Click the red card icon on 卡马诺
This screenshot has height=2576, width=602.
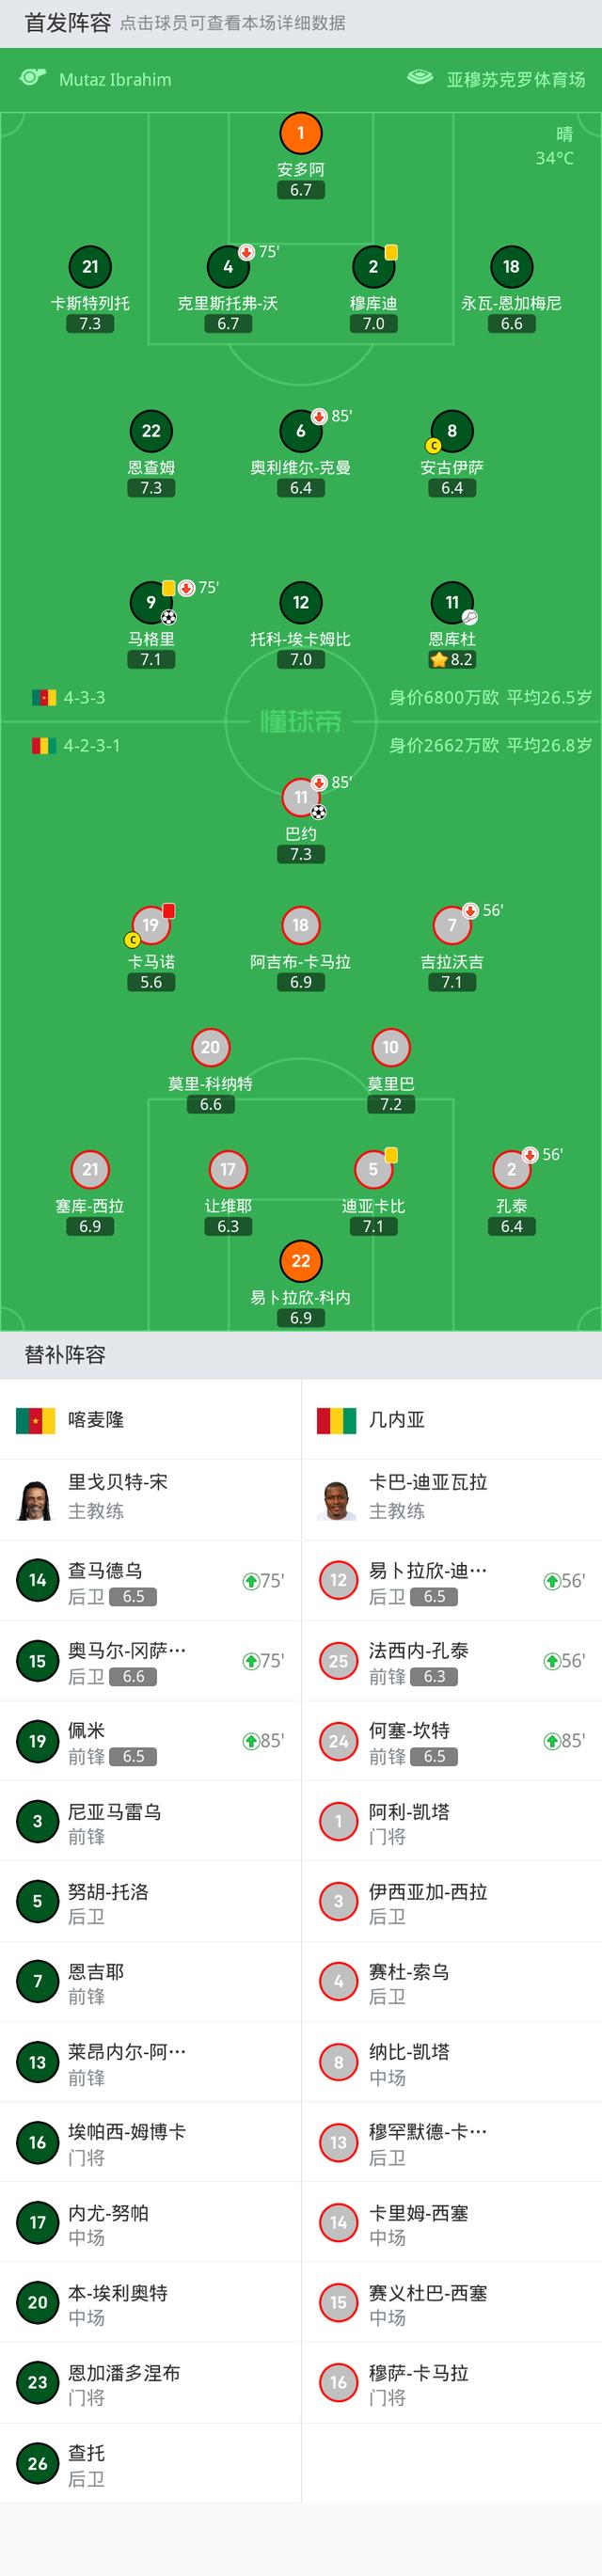(x=167, y=912)
